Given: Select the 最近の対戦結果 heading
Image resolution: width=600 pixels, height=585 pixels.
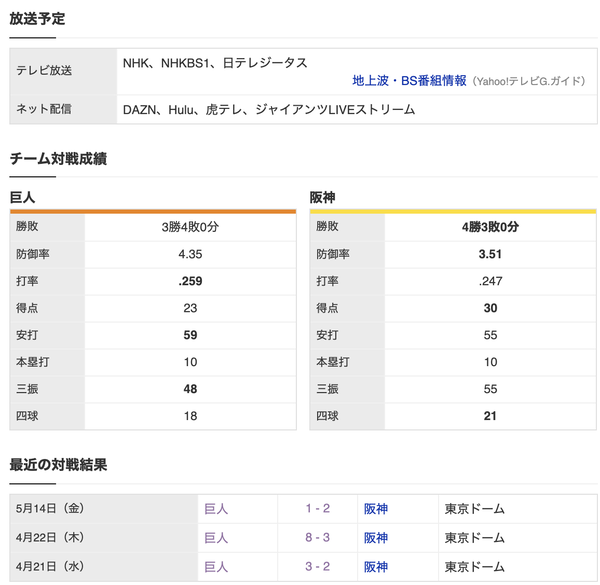Looking at the screenshot, I should coord(58,465).
